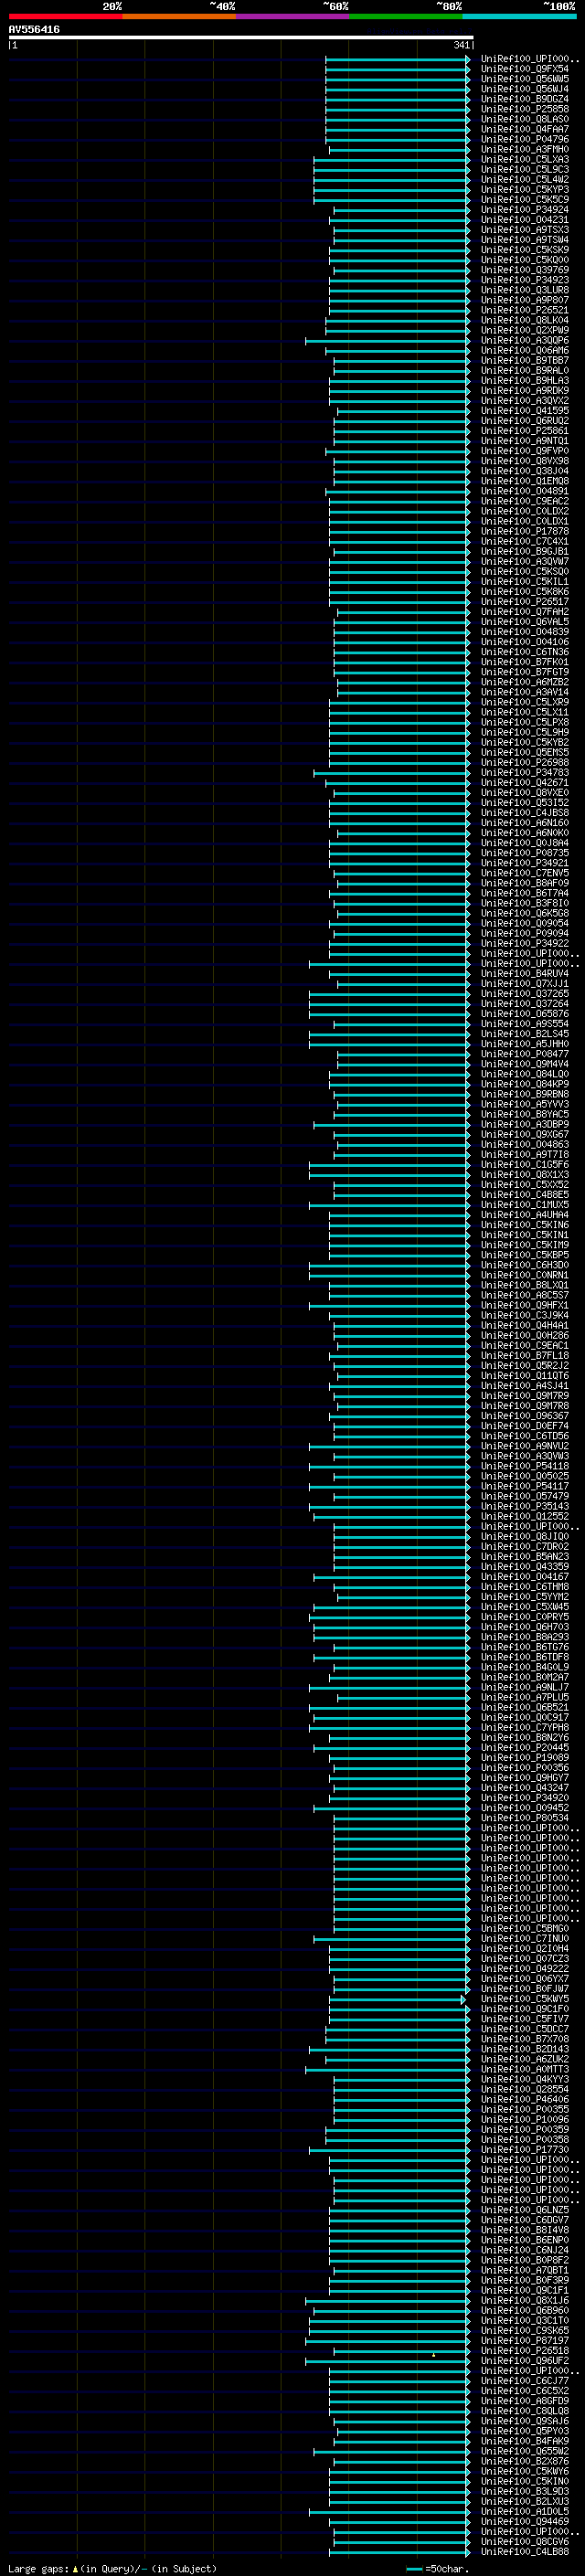
Task: Open hit UniRef100_Q56WW5
Action: pyautogui.click(x=525, y=79)
